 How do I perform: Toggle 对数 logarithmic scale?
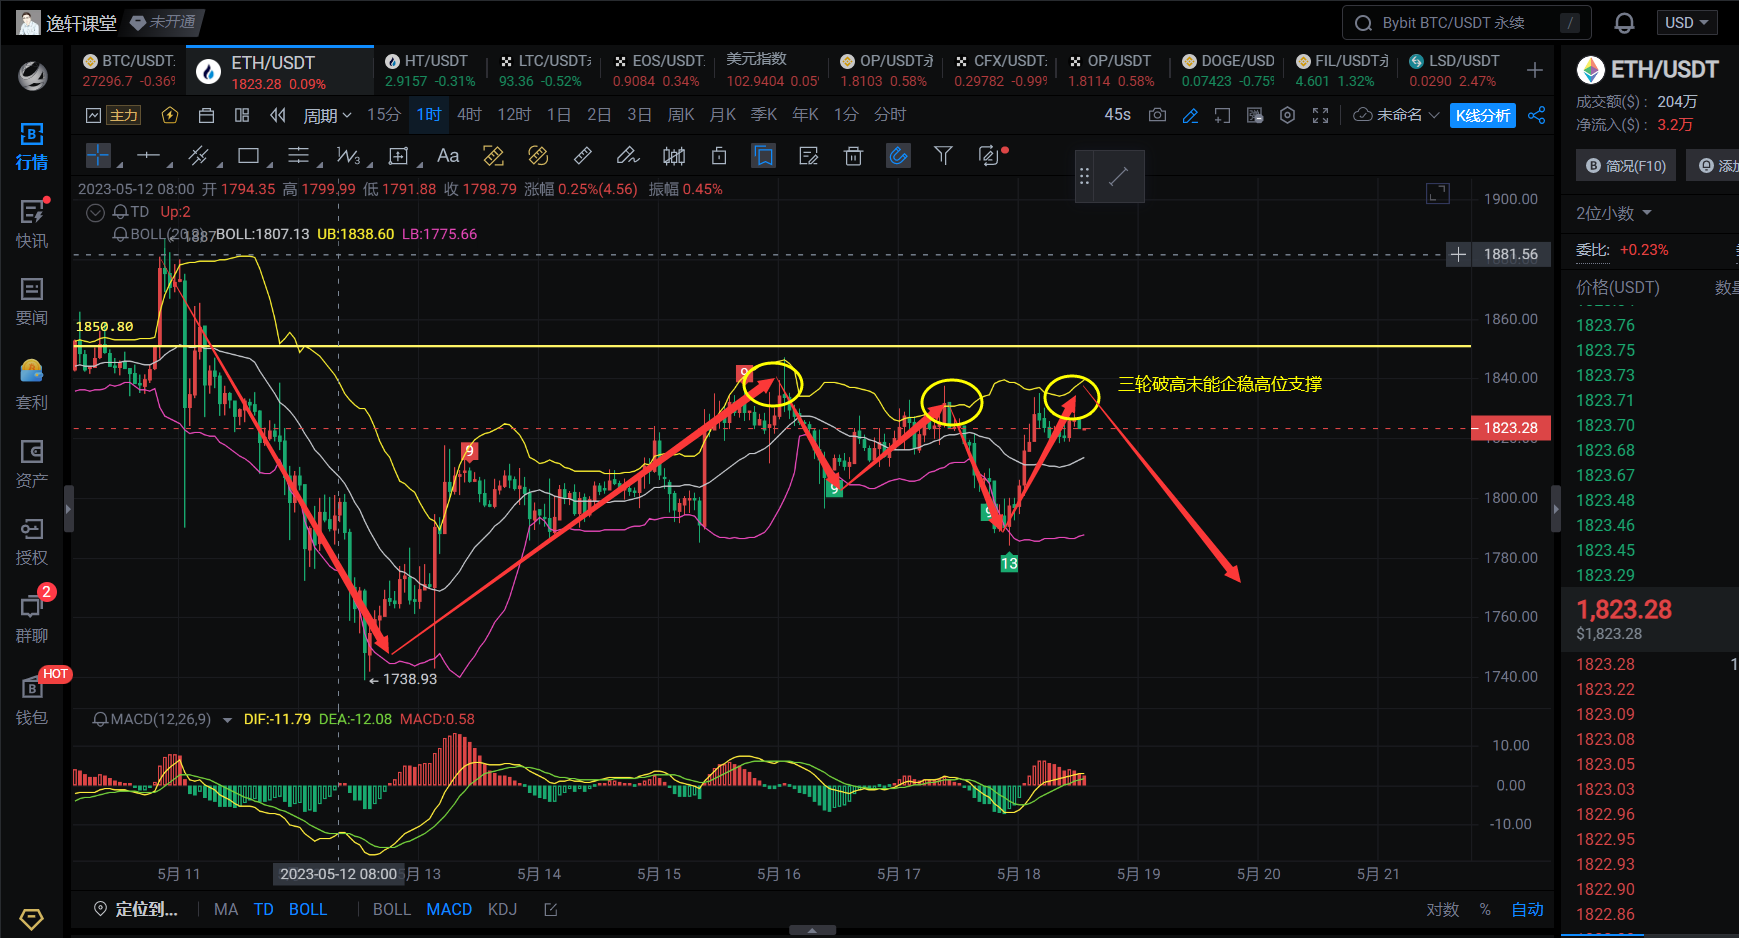1442,909
